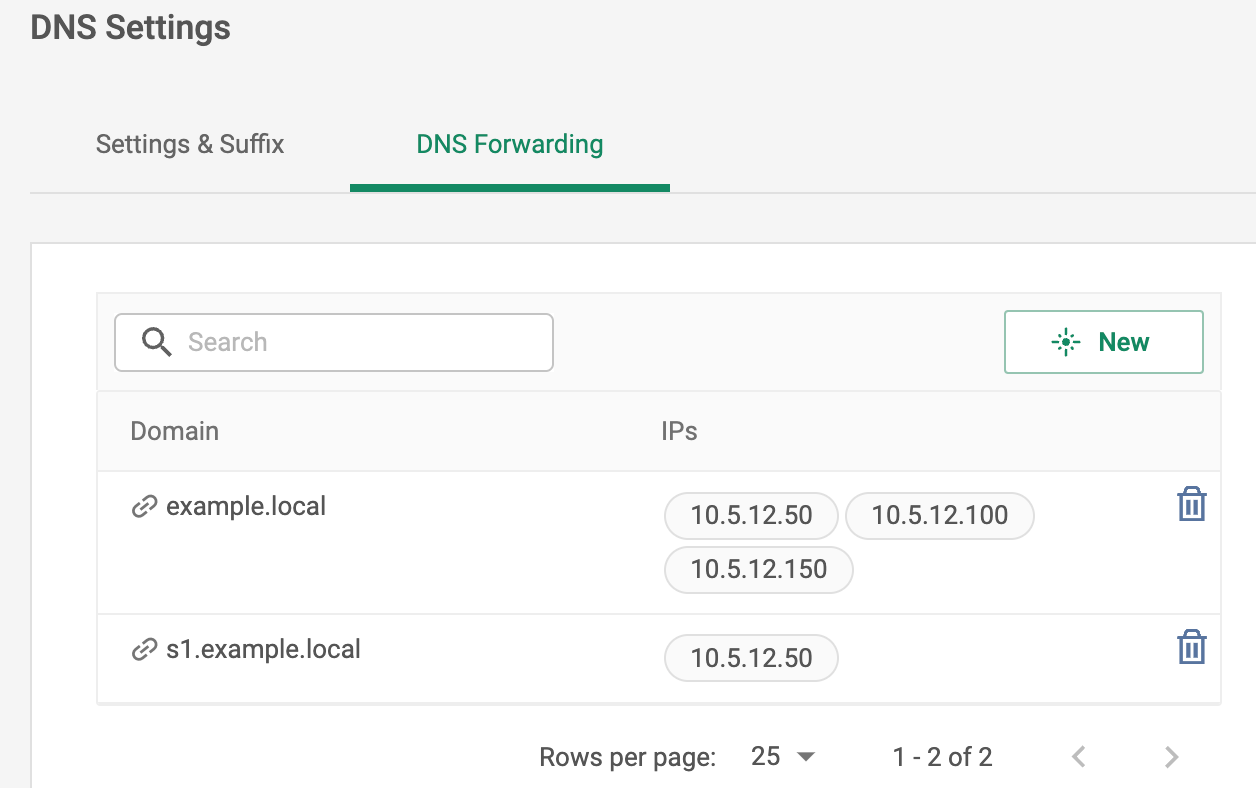Screen dimensions: 1256x788
Task: Open the rows per page dropdown
Action: tap(782, 757)
